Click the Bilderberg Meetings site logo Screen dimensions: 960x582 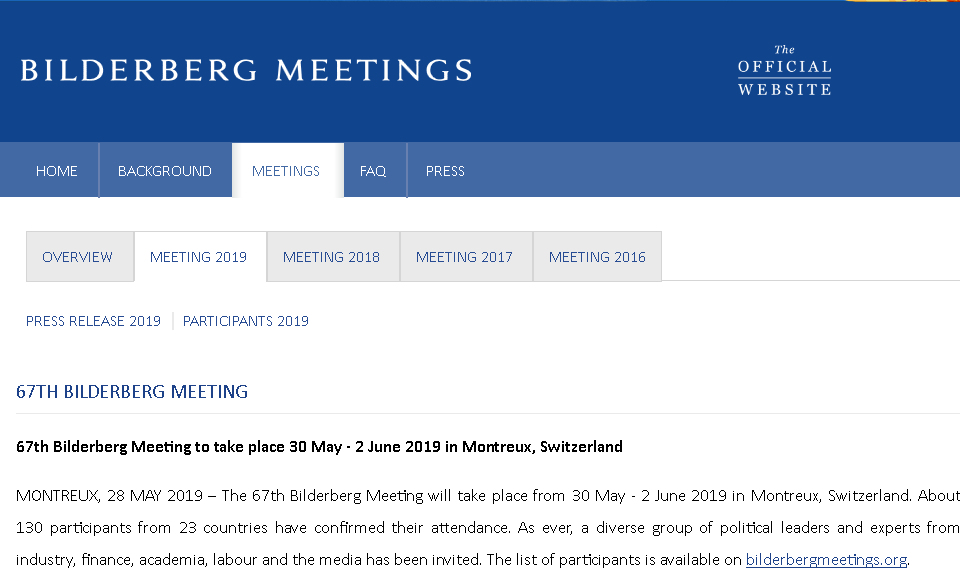(x=246, y=70)
